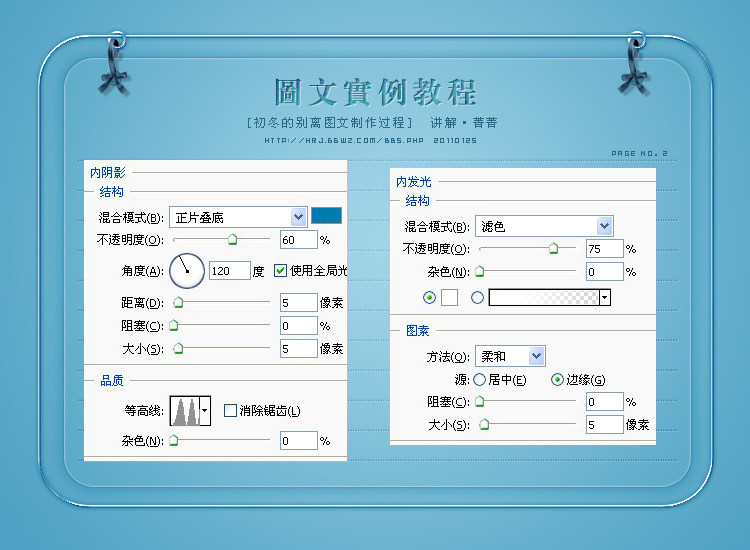Screen dimensions: 750x550
Task: Click the Inner Glow opacity field showing 75
Action: 605,249
